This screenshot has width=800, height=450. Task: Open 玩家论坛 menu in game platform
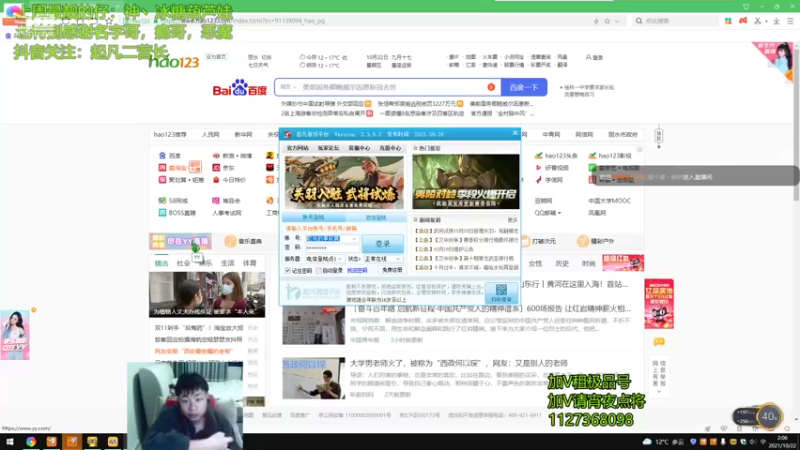pyautogui.click(x=328, y=148)
